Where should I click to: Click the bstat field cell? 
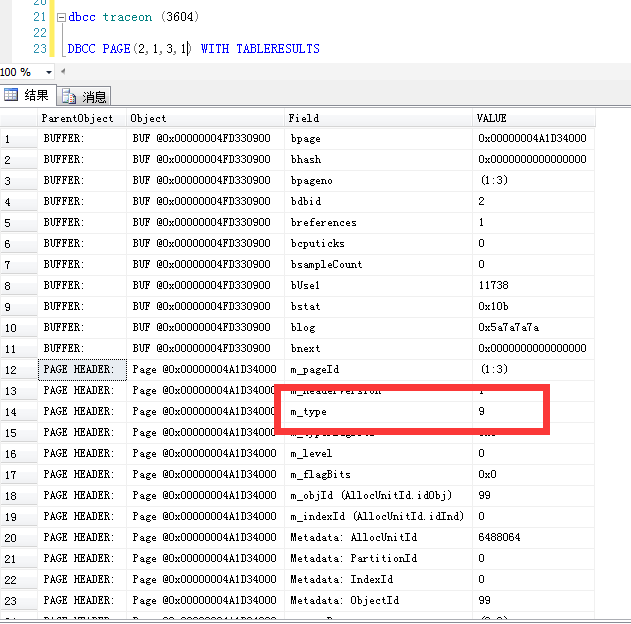coord(378,307)
